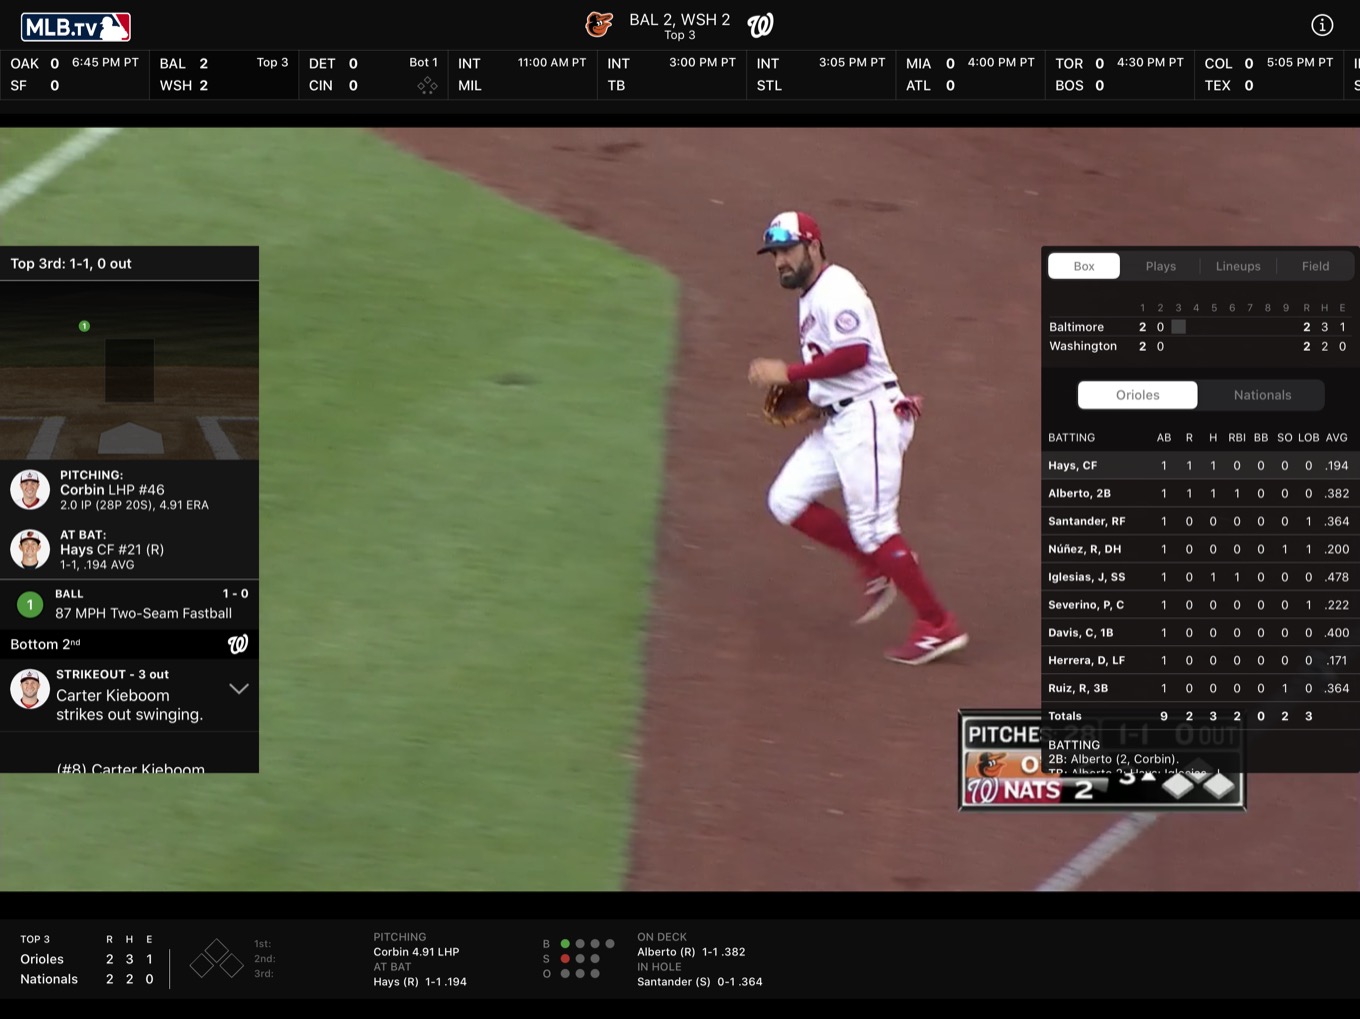Click Orioles row in bottom linescore

point(87,959)
